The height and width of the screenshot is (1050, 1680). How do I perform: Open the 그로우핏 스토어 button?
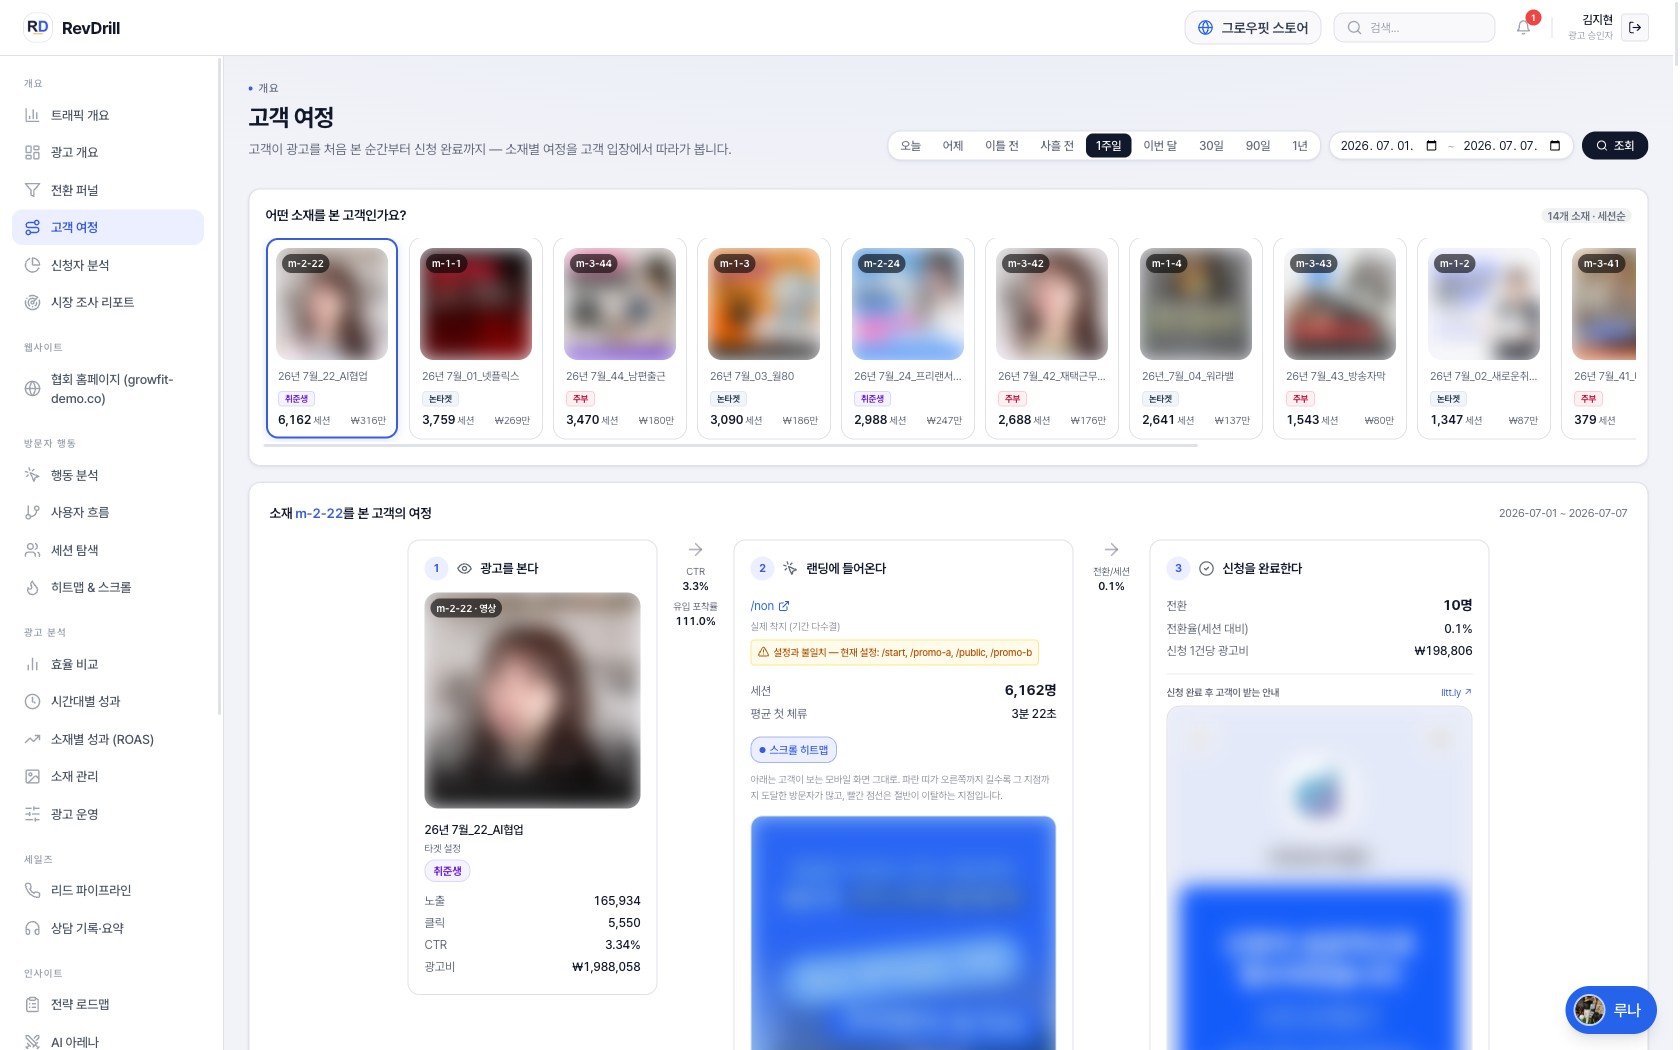[x=1253, y=27]
